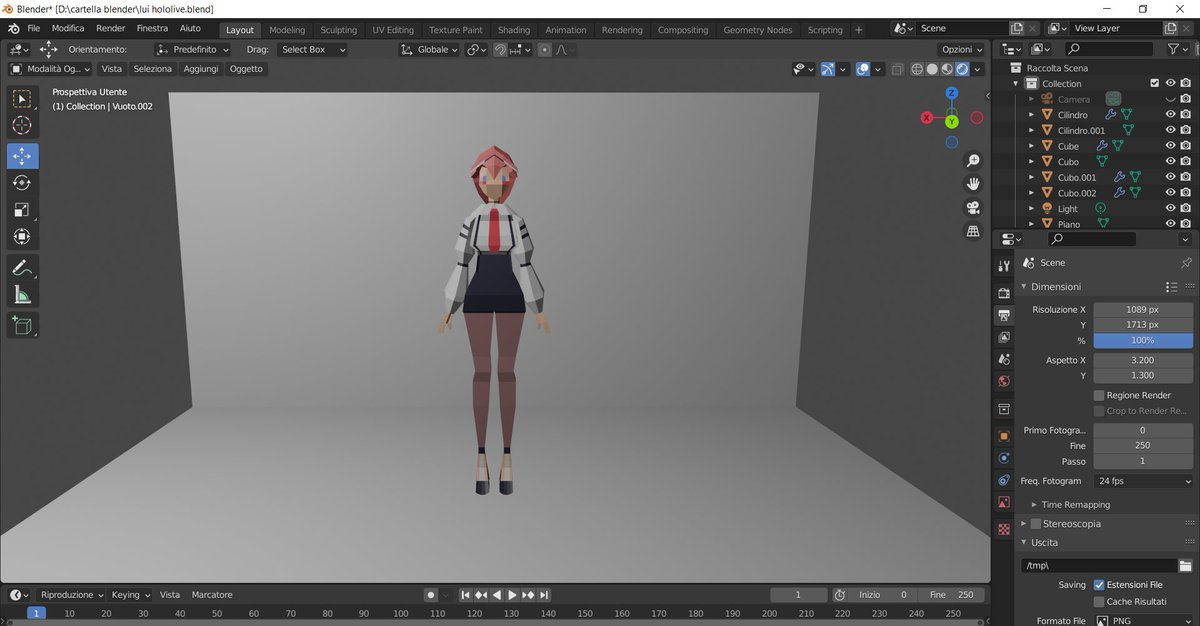Enable wireframe viewport shading
1200x626 pixels.
918,69
